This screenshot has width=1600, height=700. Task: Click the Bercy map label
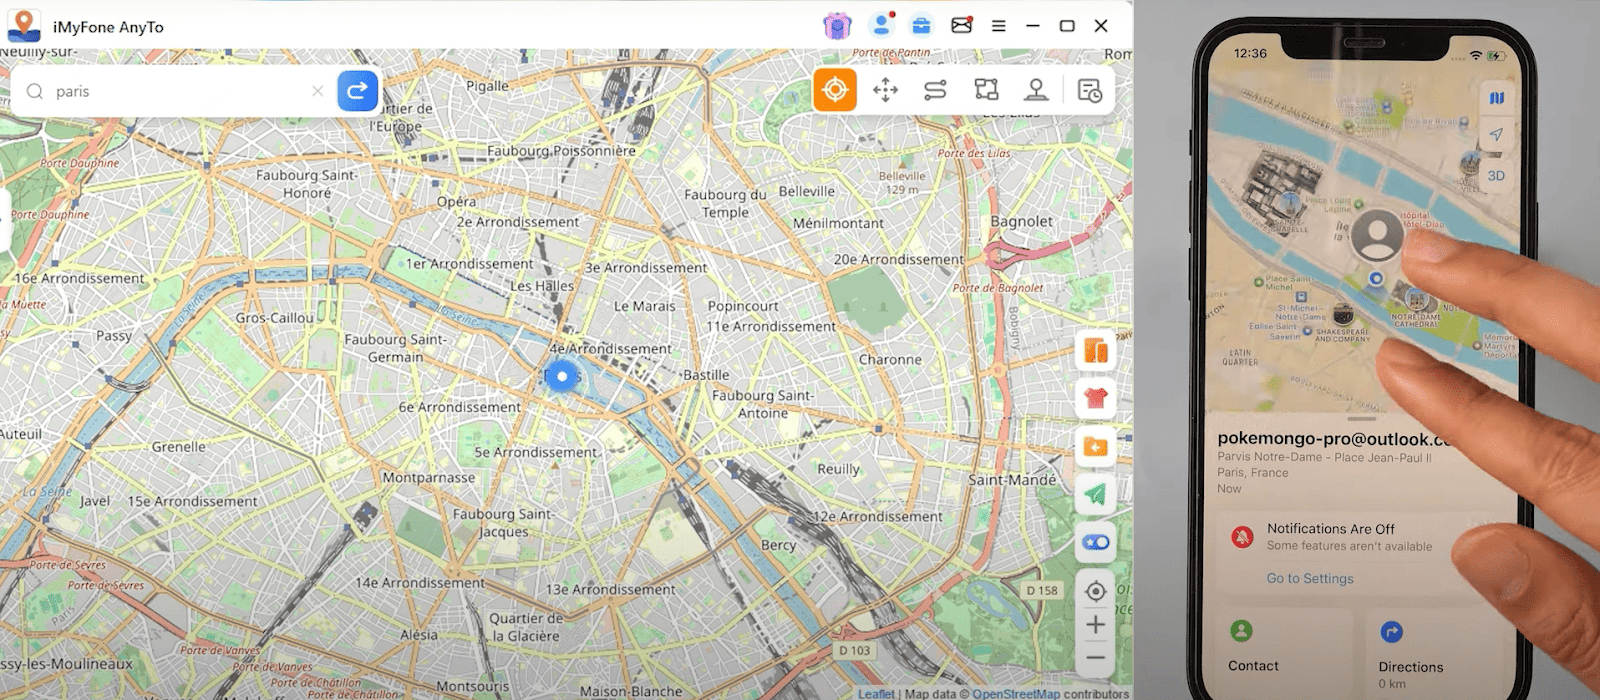coord(779,545)
